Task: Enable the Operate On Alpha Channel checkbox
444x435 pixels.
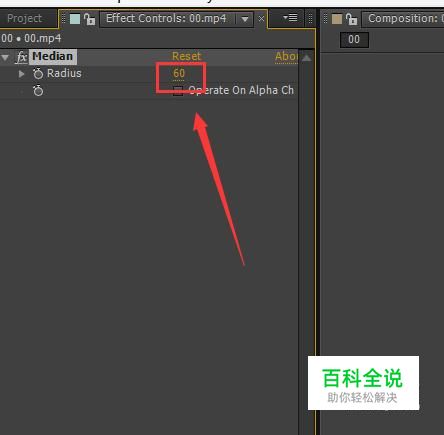Action: coord(178,91)
